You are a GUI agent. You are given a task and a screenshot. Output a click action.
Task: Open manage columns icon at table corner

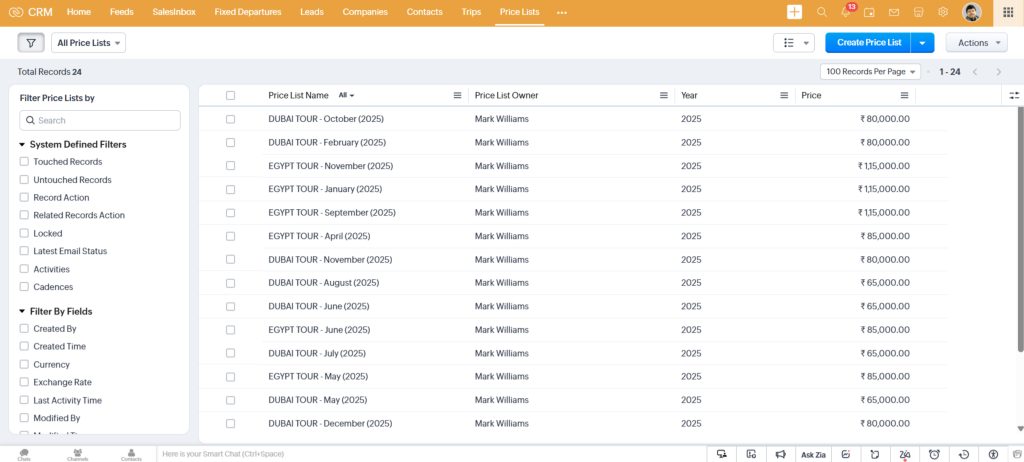tap(1014, 95)
